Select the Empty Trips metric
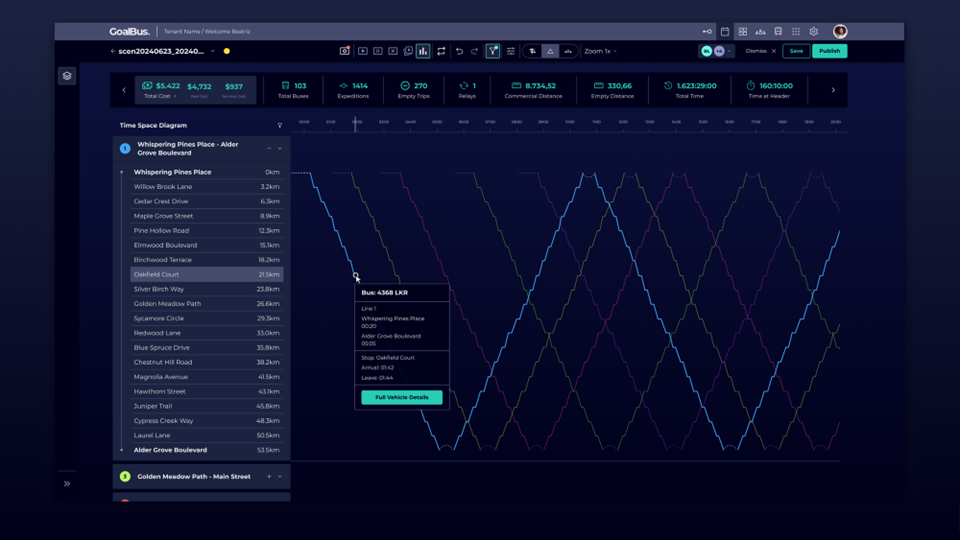 (413, 90)
